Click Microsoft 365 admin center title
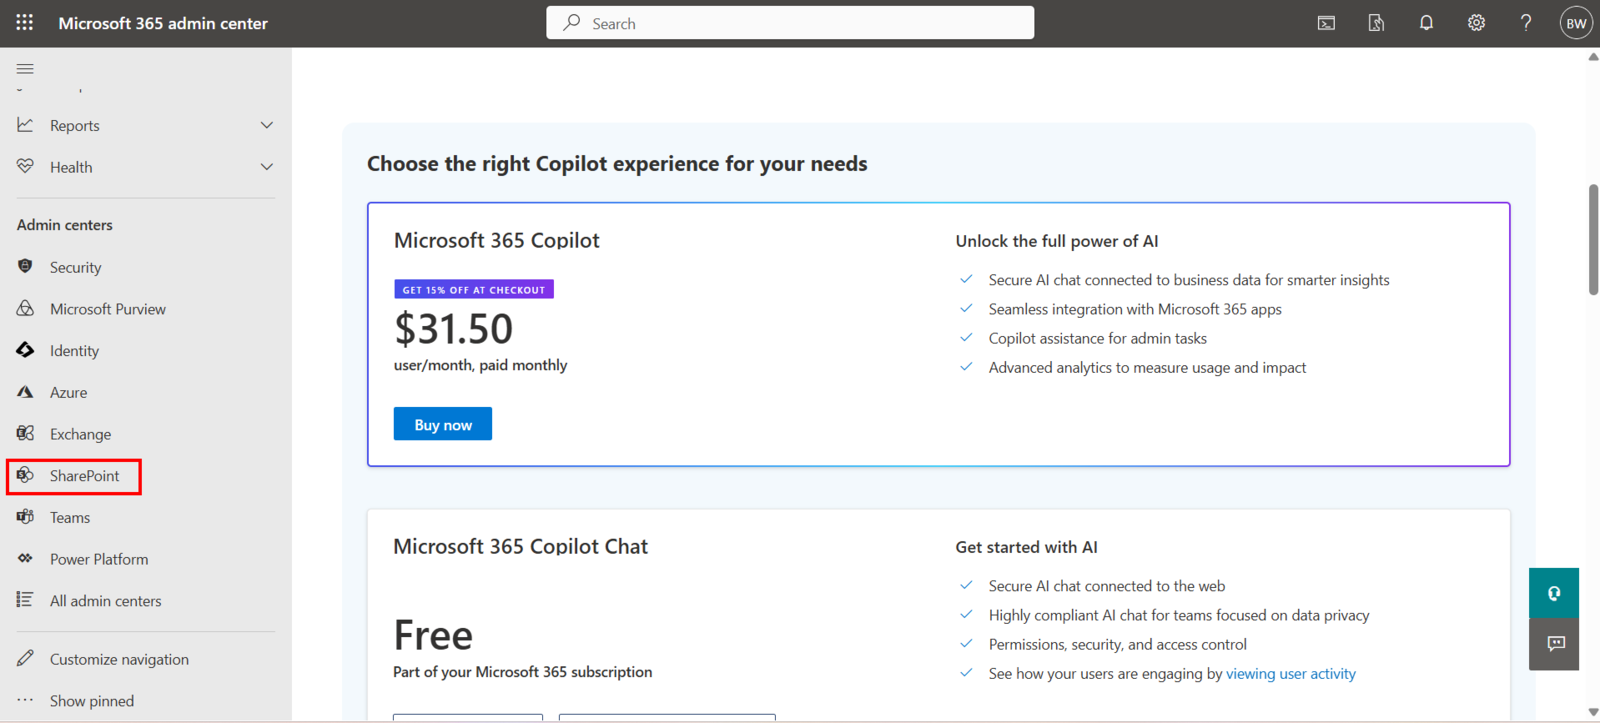1600x723 pixels. [163, 23]
